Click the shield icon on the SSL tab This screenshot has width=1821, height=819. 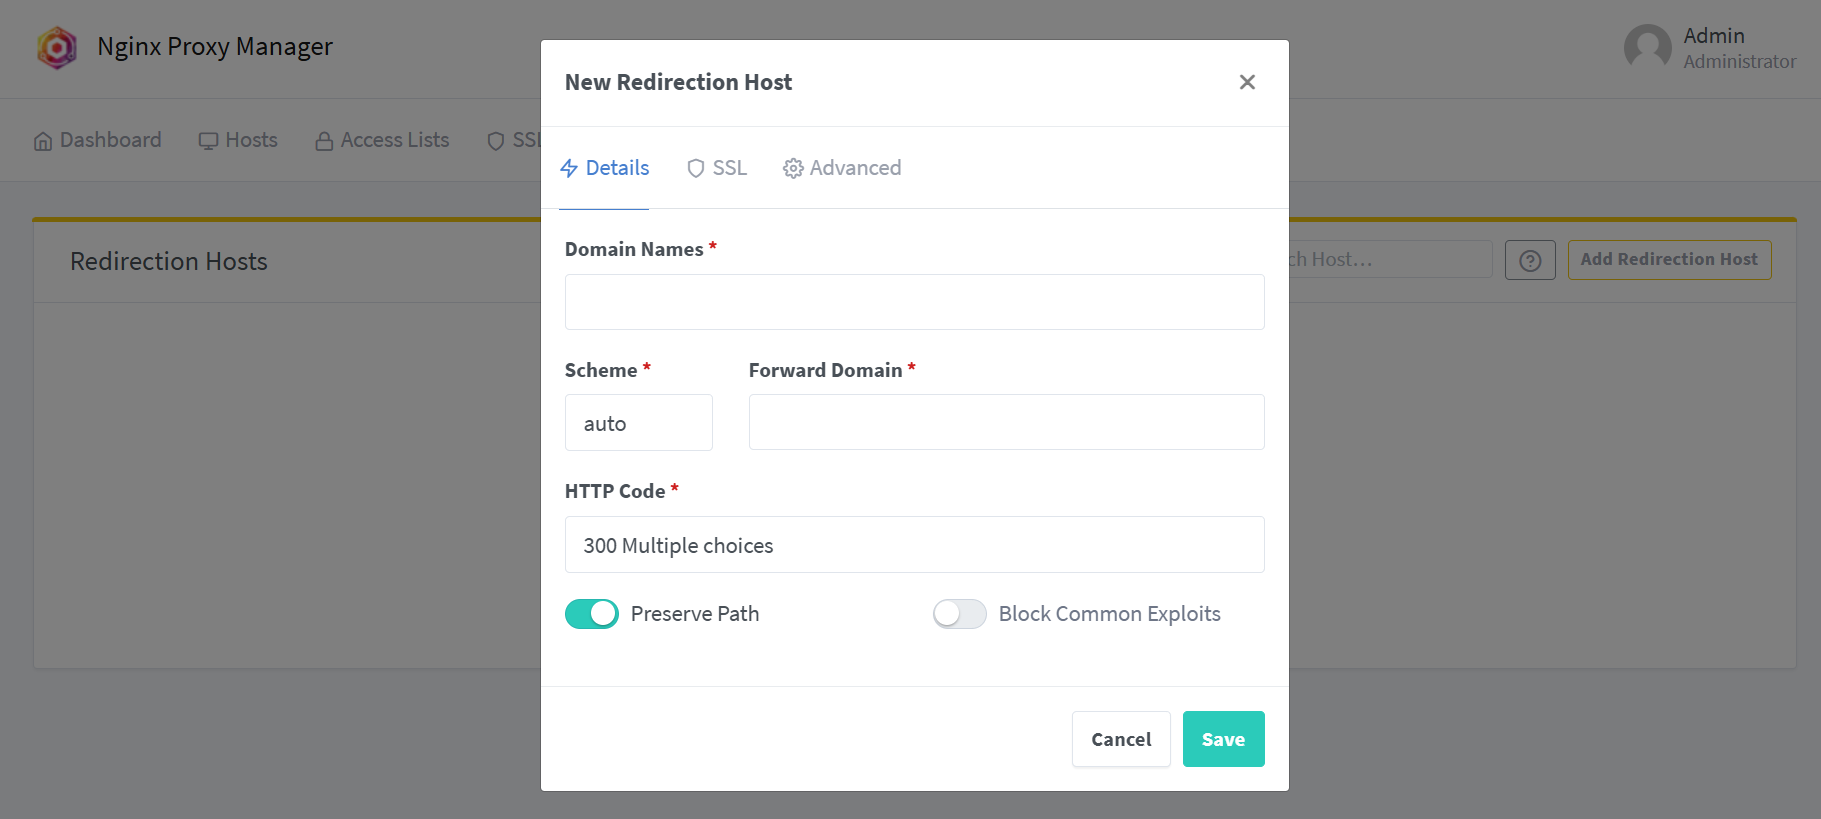point(696,168)
